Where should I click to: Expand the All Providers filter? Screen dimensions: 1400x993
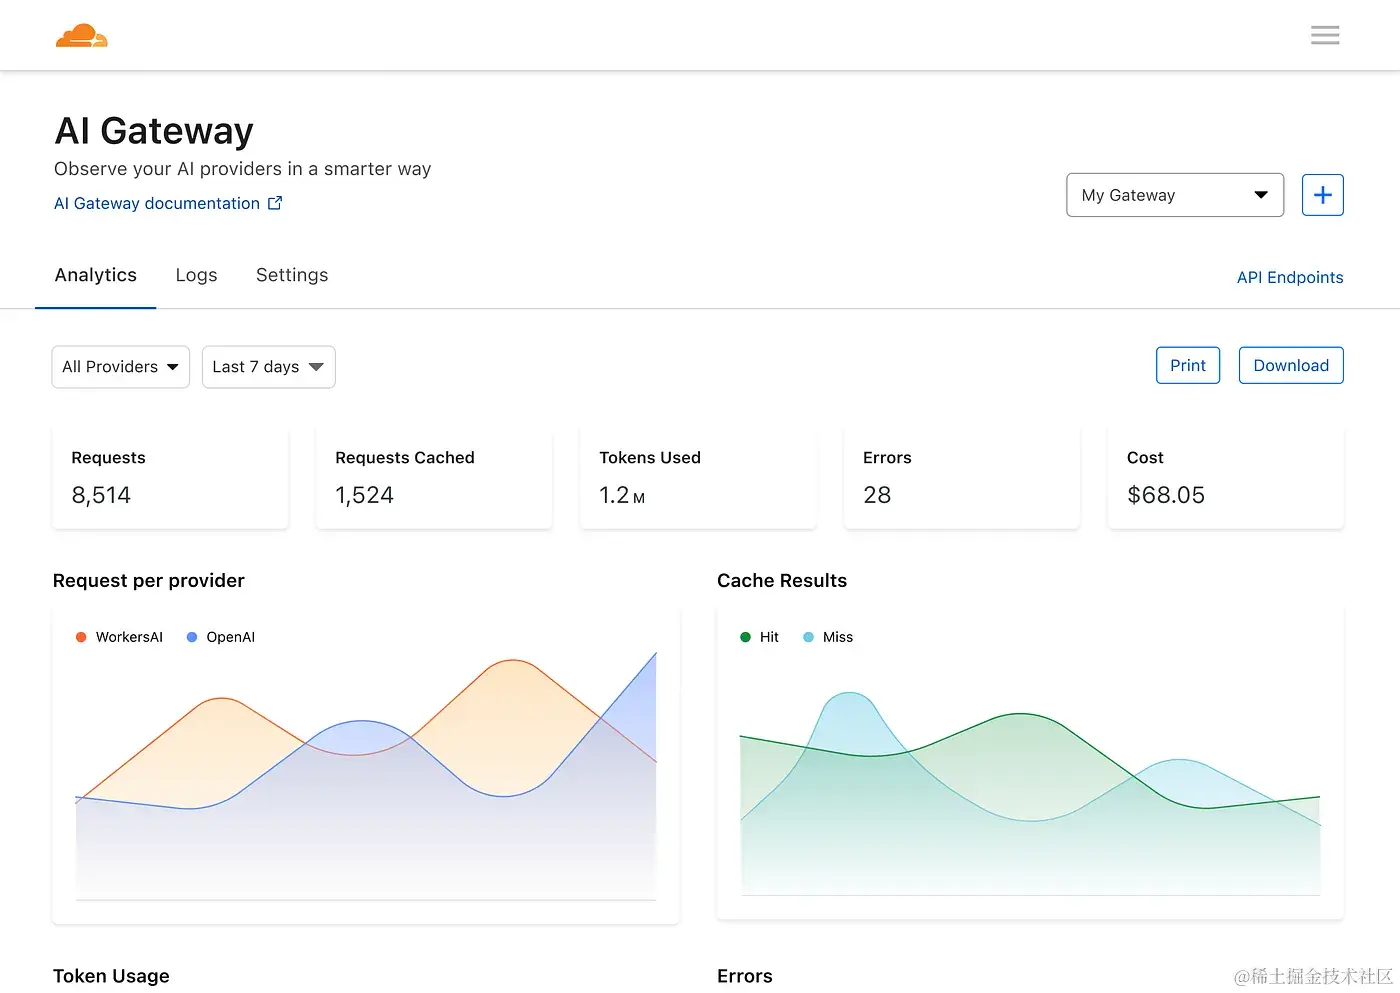click(120, 367)
